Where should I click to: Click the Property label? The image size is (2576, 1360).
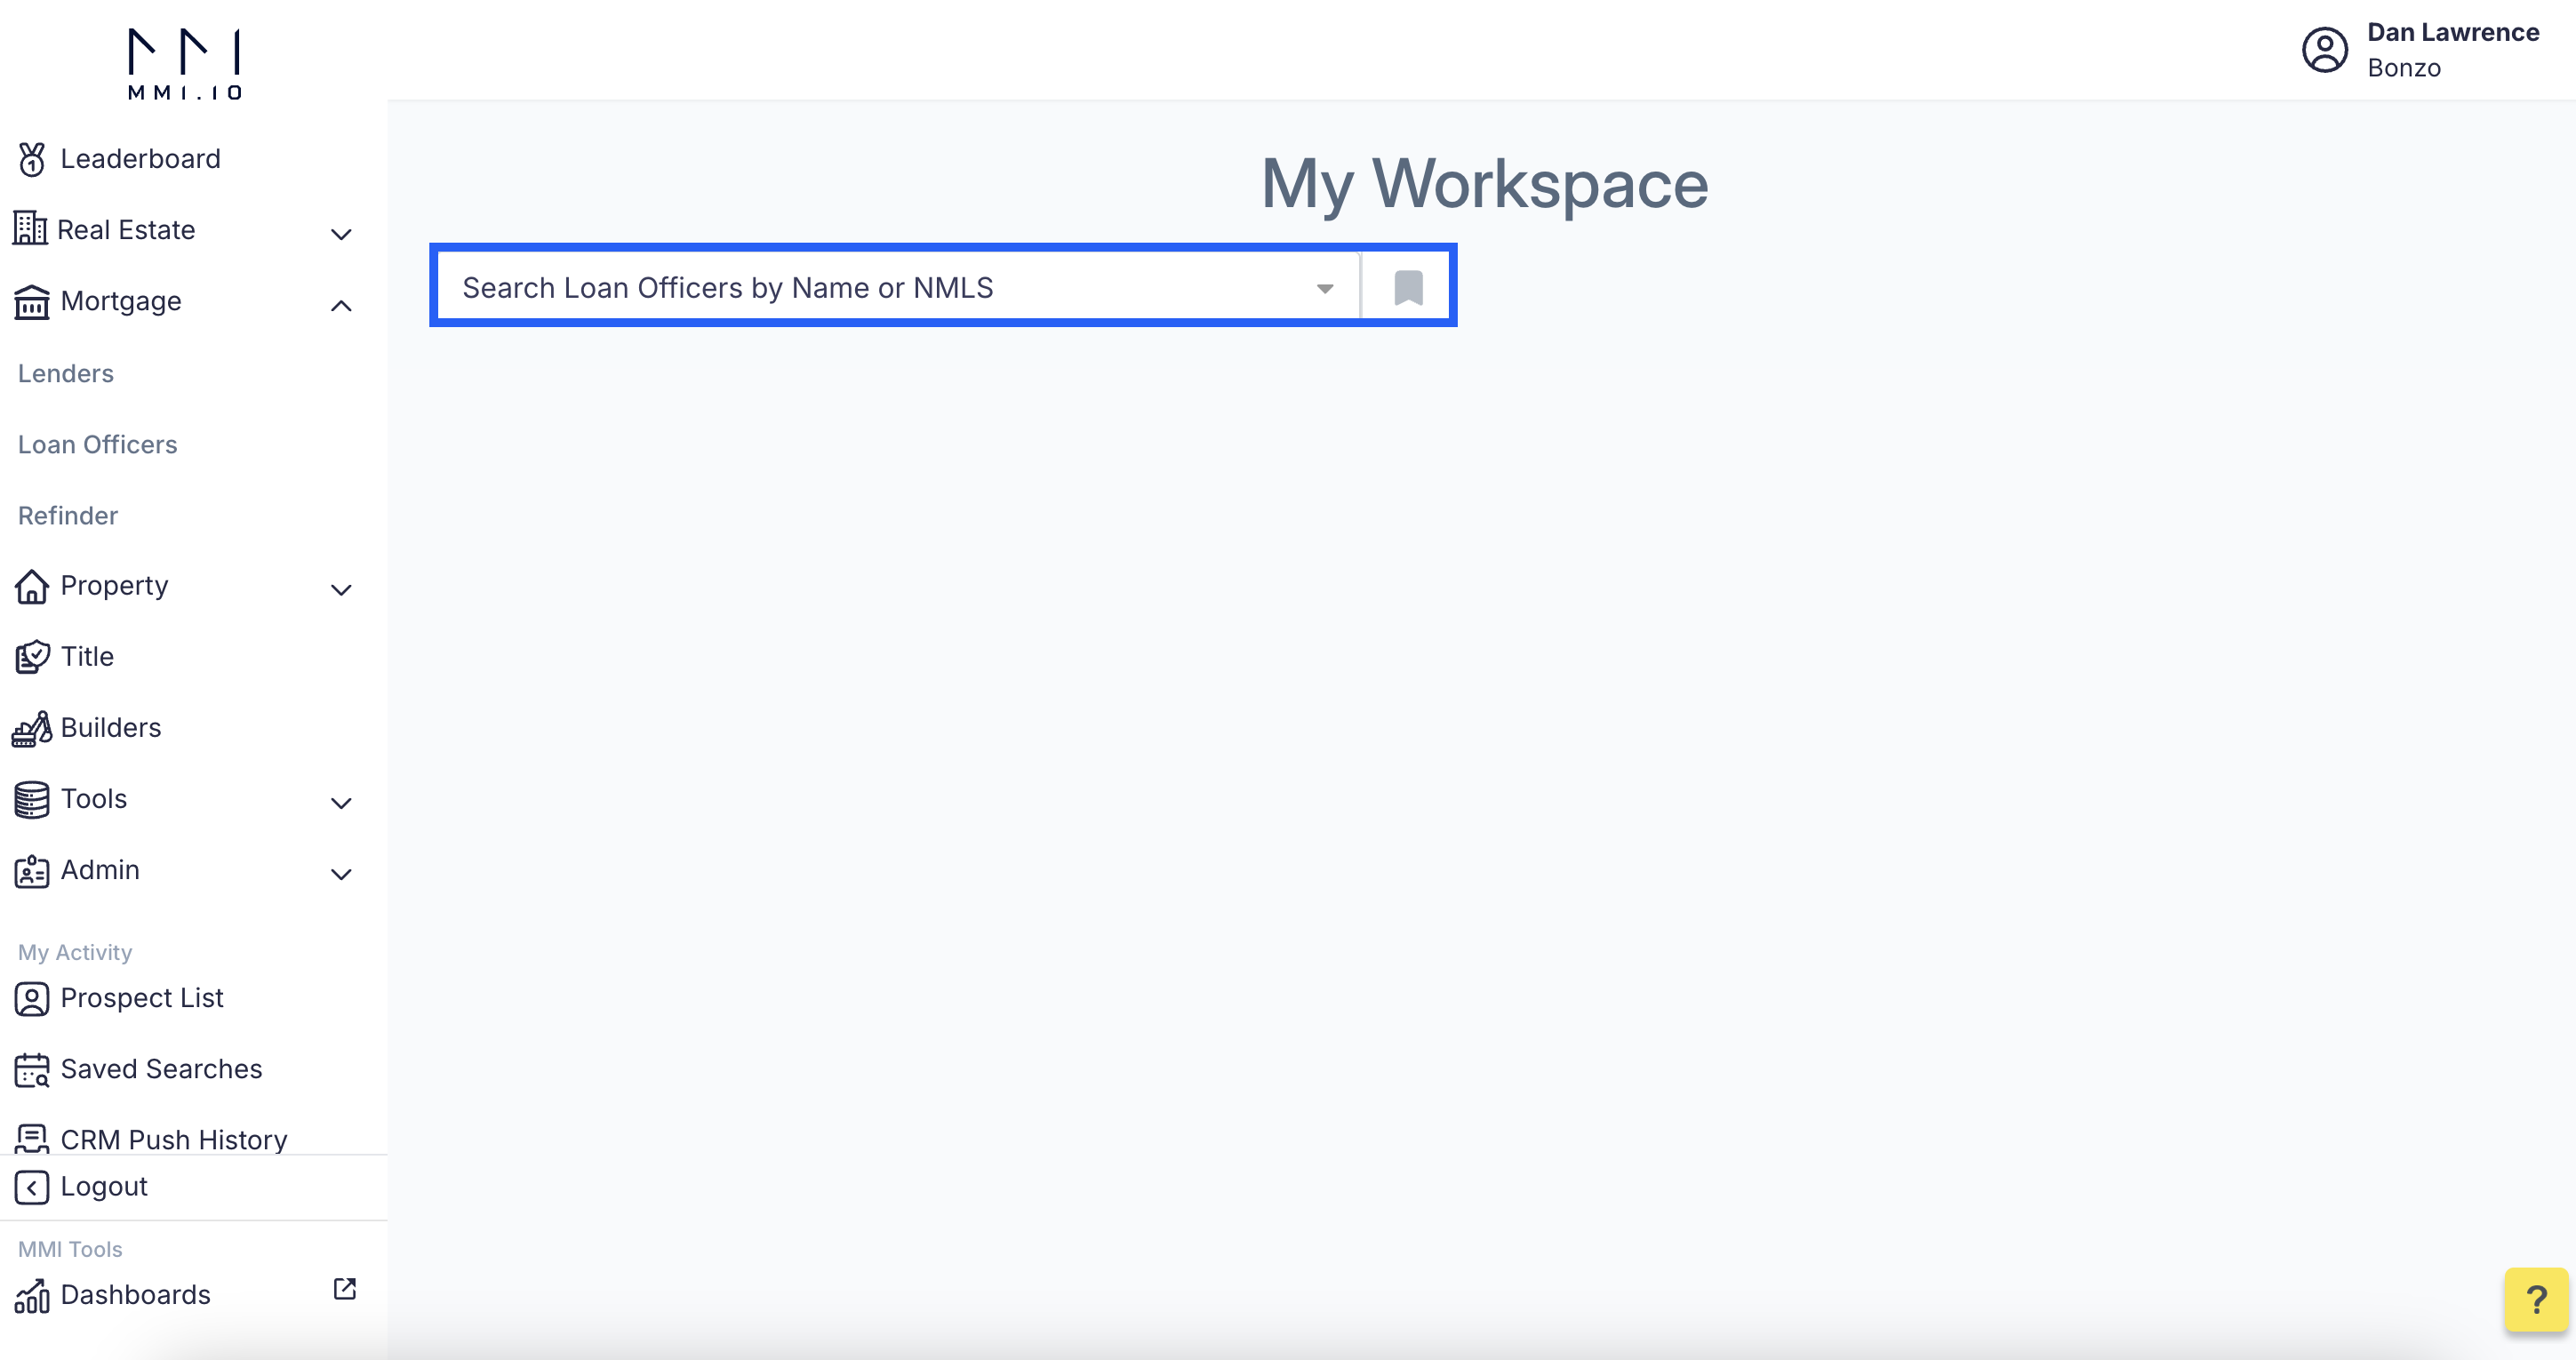coord(114,586)
